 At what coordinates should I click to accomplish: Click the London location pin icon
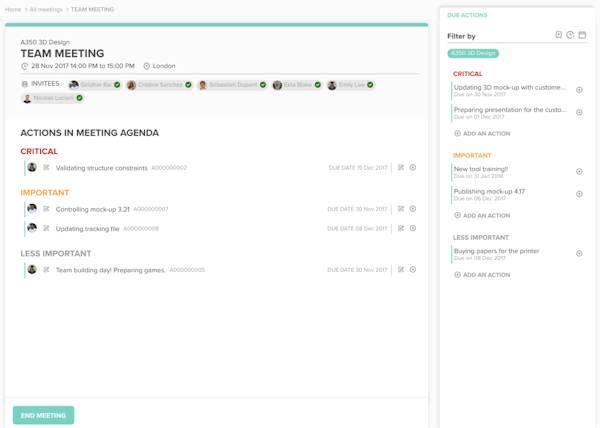point(147,66)
